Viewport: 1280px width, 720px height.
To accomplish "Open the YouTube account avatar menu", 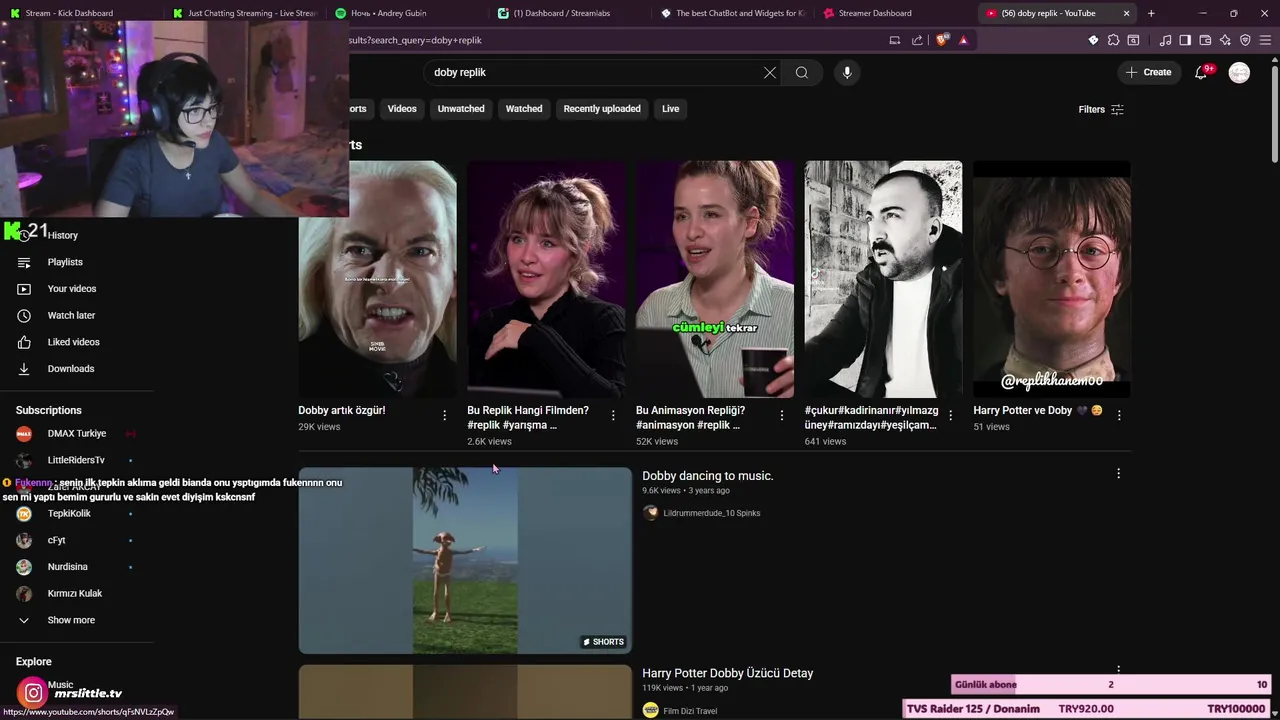I will tap(1239, 72).
